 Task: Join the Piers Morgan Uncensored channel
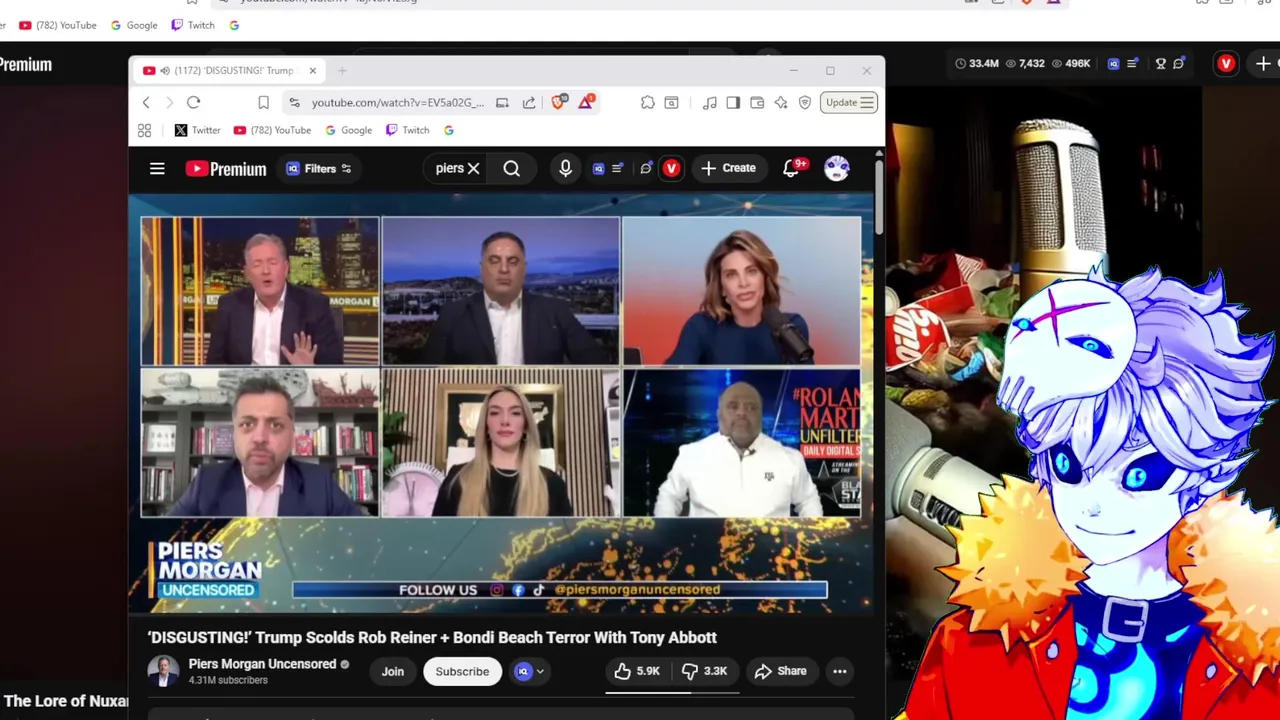pyautogui.click(x=393, y=671)
